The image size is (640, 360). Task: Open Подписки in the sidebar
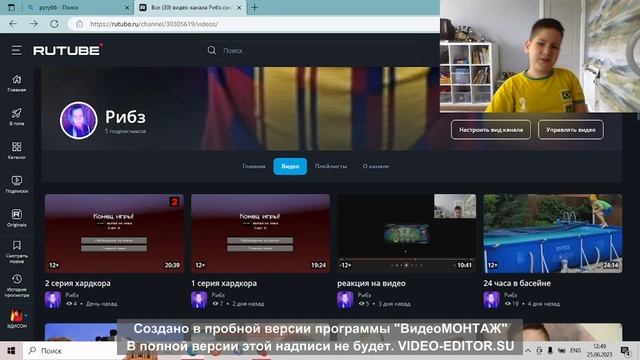(17, 184)
